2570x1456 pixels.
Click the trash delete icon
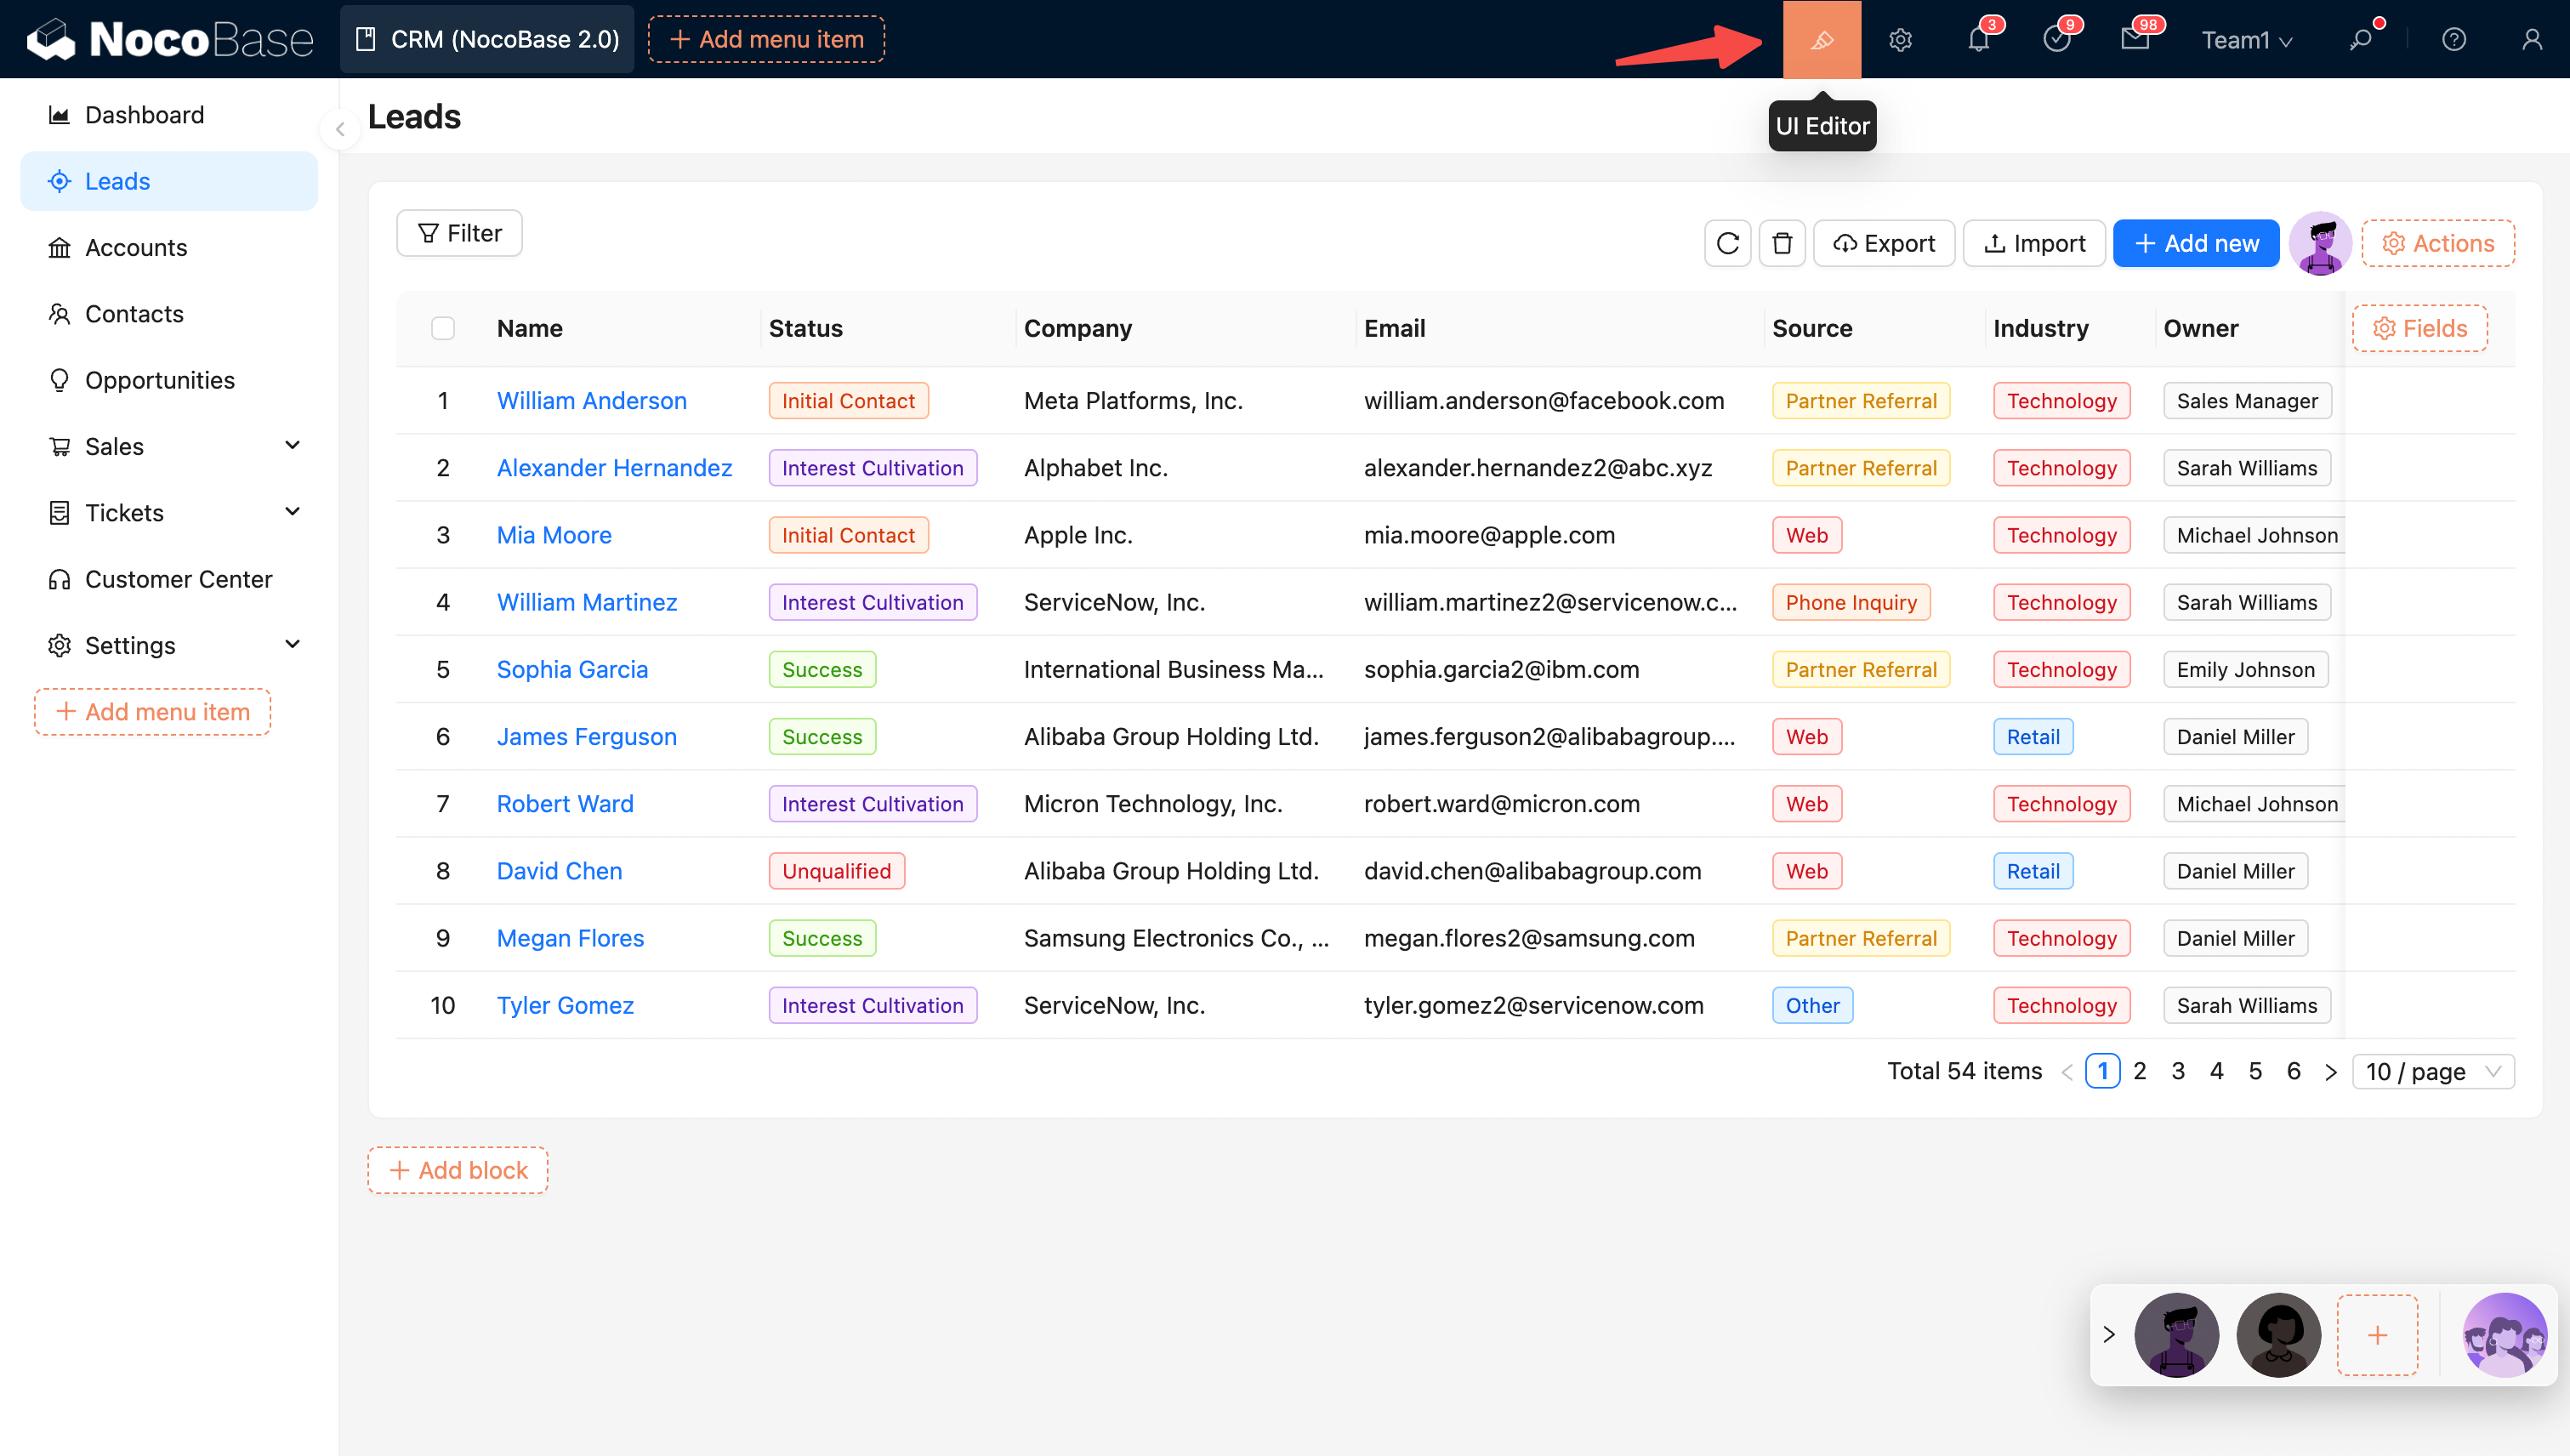pos(1781,243)
